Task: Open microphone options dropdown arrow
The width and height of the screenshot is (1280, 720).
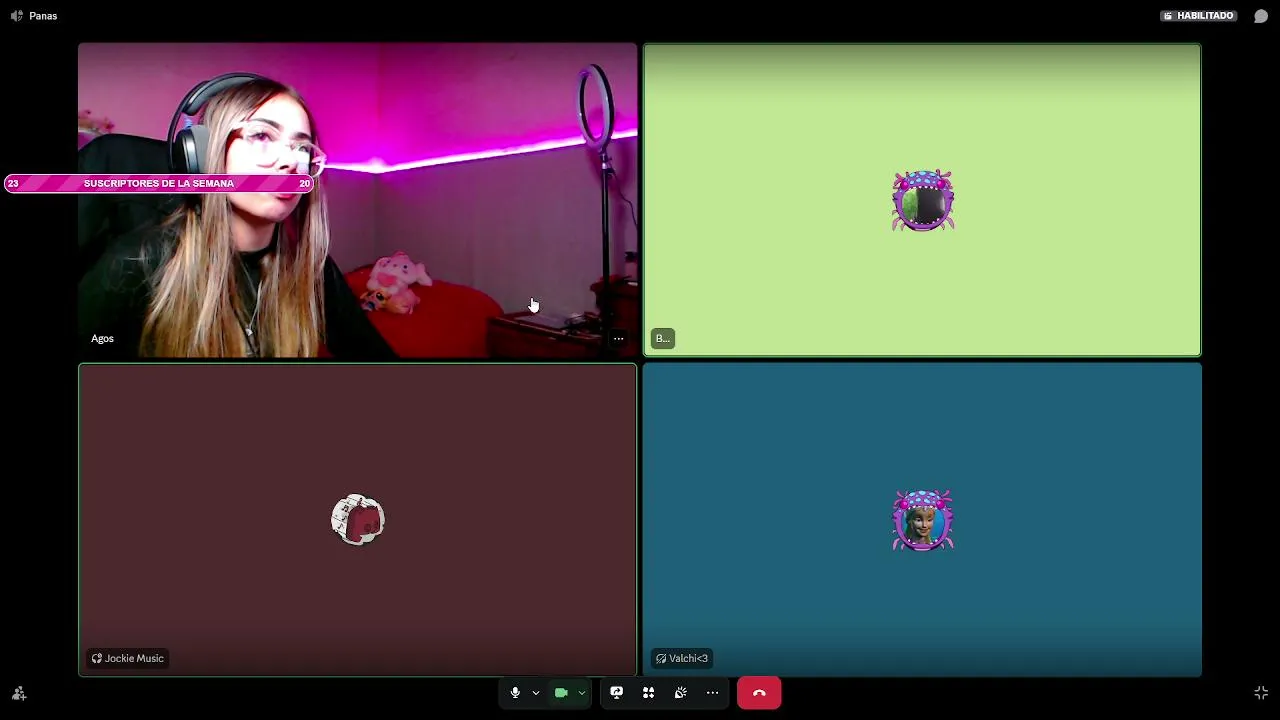Action: pos(536,693)
